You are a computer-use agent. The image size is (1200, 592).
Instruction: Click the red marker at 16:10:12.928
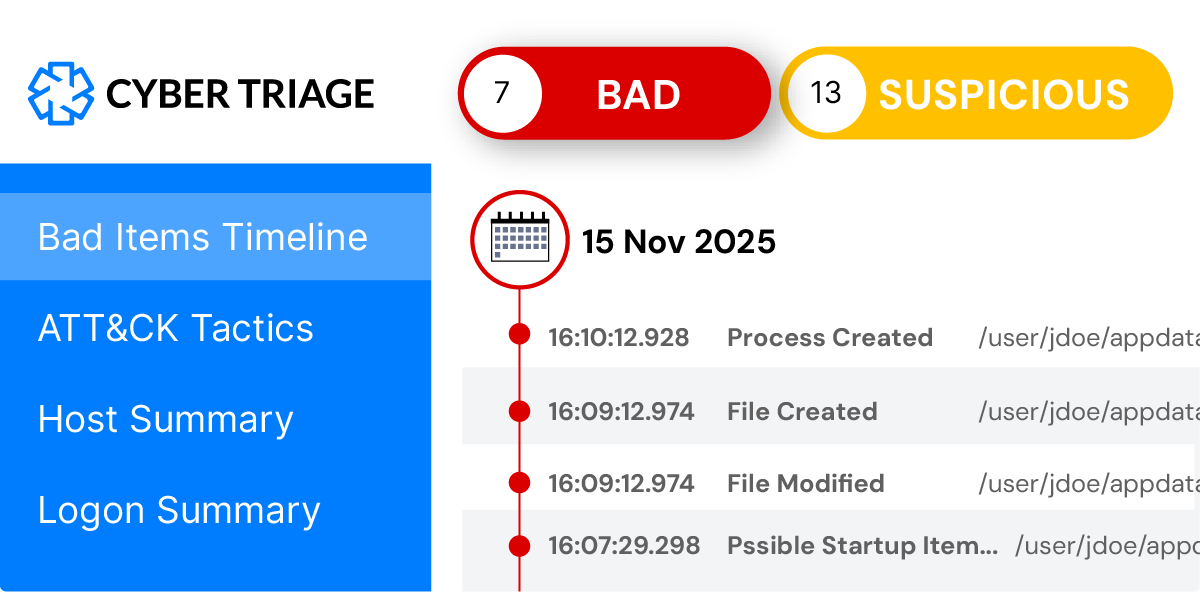[519, 335]
